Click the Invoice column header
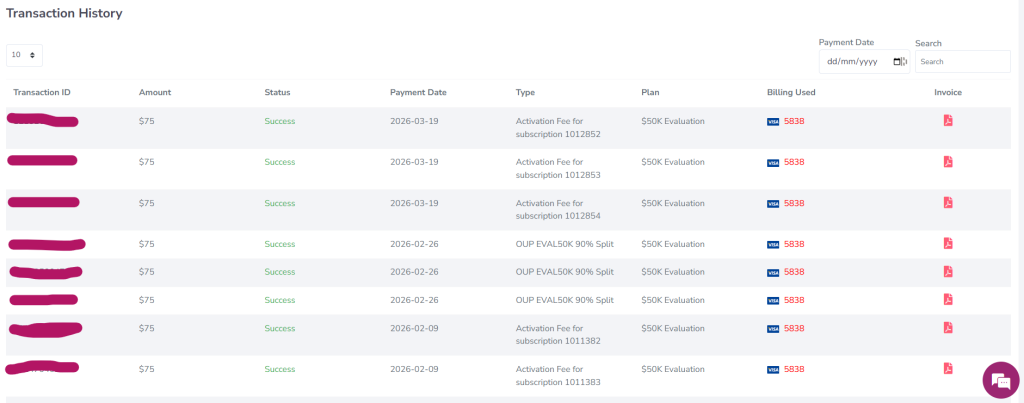 point(948,92)
